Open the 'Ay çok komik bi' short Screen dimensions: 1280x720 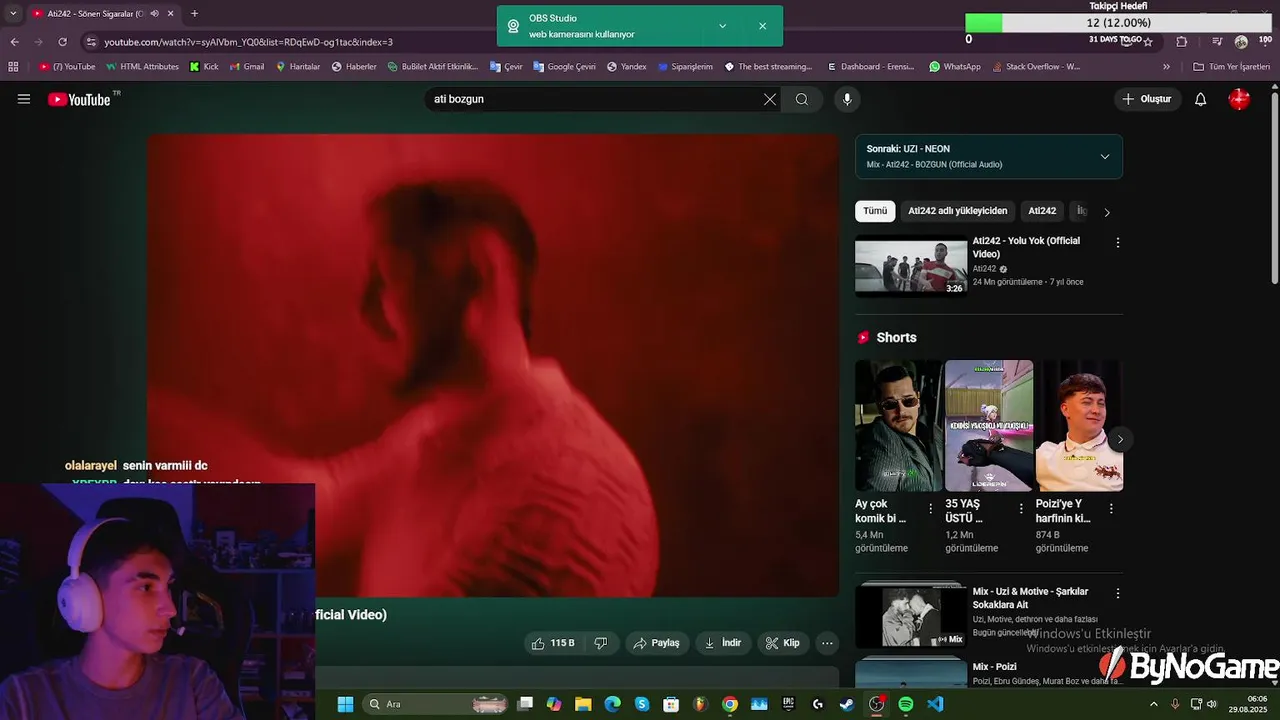tap(898, 425)
